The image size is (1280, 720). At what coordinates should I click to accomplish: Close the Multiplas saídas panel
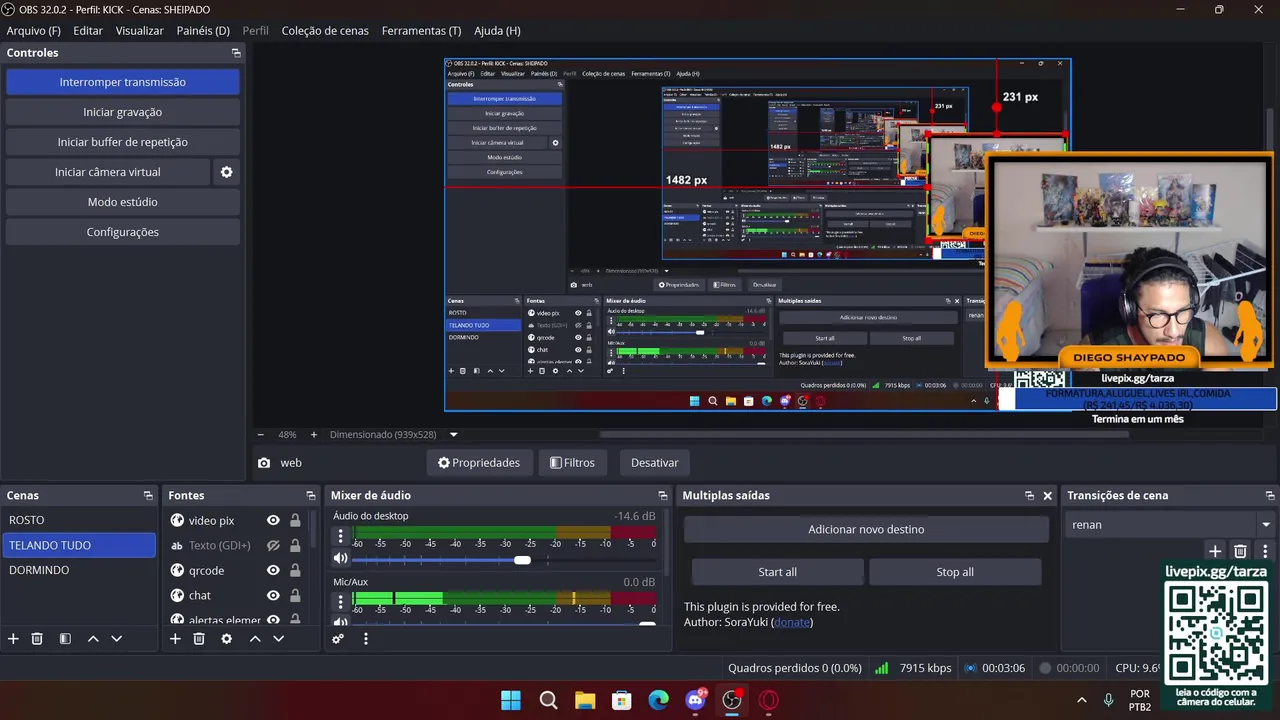pyautogui.click(x=1048, y=496)
